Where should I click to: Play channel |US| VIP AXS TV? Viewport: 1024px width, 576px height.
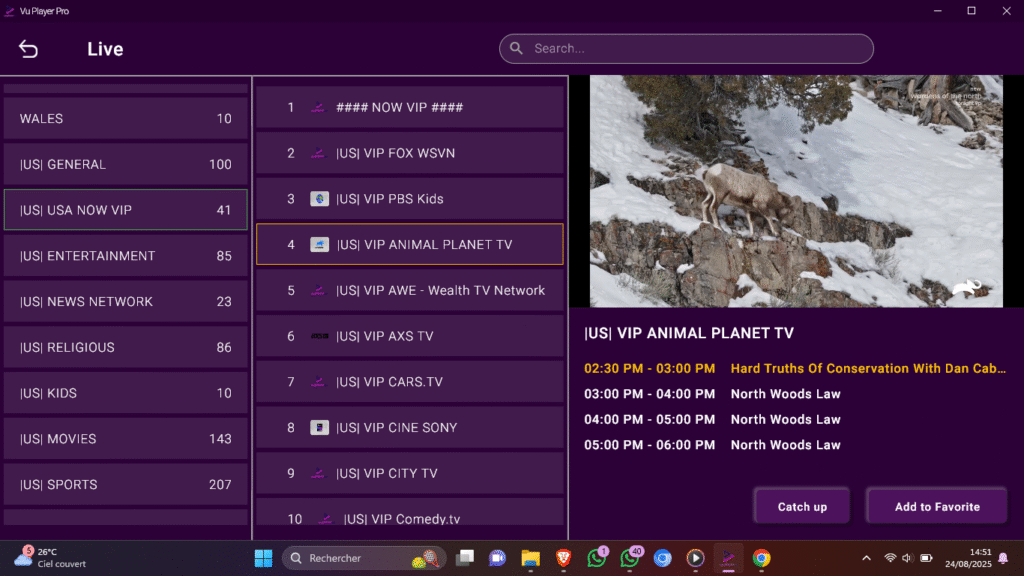(x=409, y=336)
